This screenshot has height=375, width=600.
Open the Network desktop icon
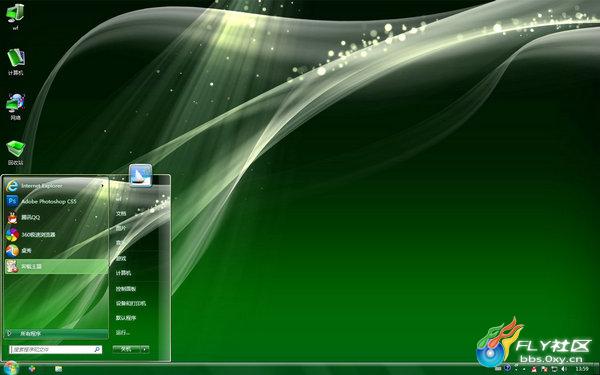[16, 107]
